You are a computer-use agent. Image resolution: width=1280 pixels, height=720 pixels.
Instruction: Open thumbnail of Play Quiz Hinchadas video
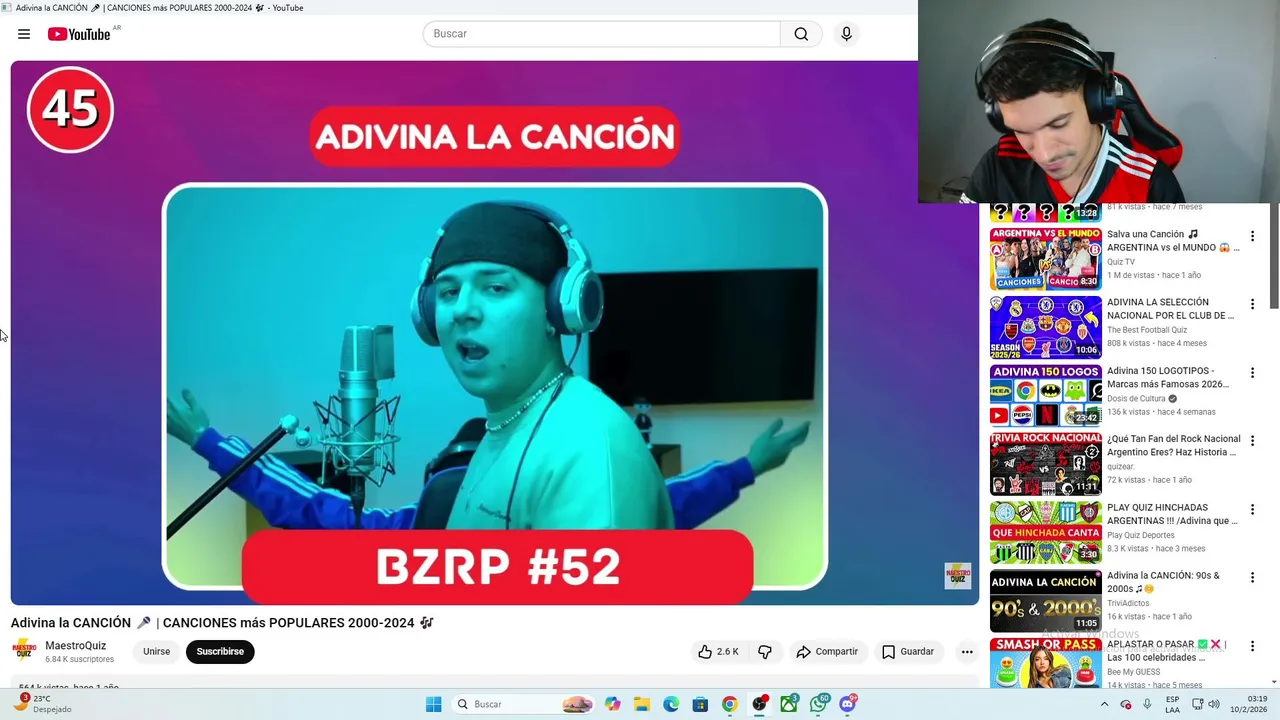coord(1046,532)
